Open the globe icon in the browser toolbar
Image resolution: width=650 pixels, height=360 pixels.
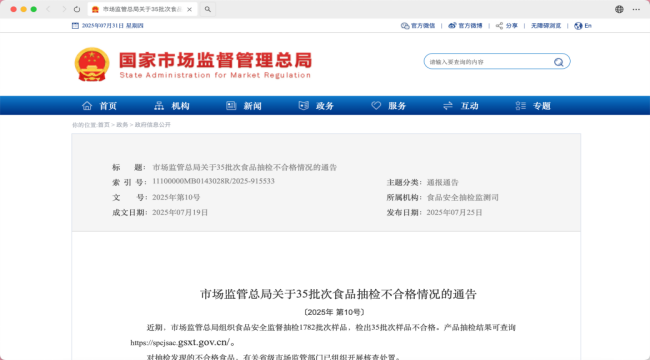[x=619, y=9]
